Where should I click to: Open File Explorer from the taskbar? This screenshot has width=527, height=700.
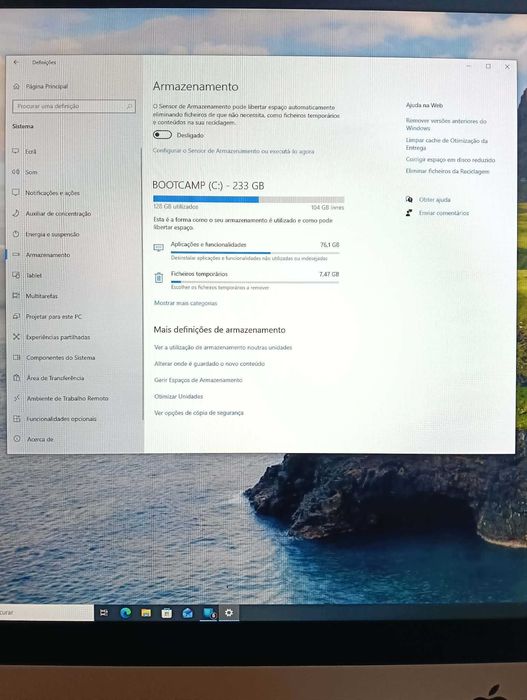(x=146, y=612)
